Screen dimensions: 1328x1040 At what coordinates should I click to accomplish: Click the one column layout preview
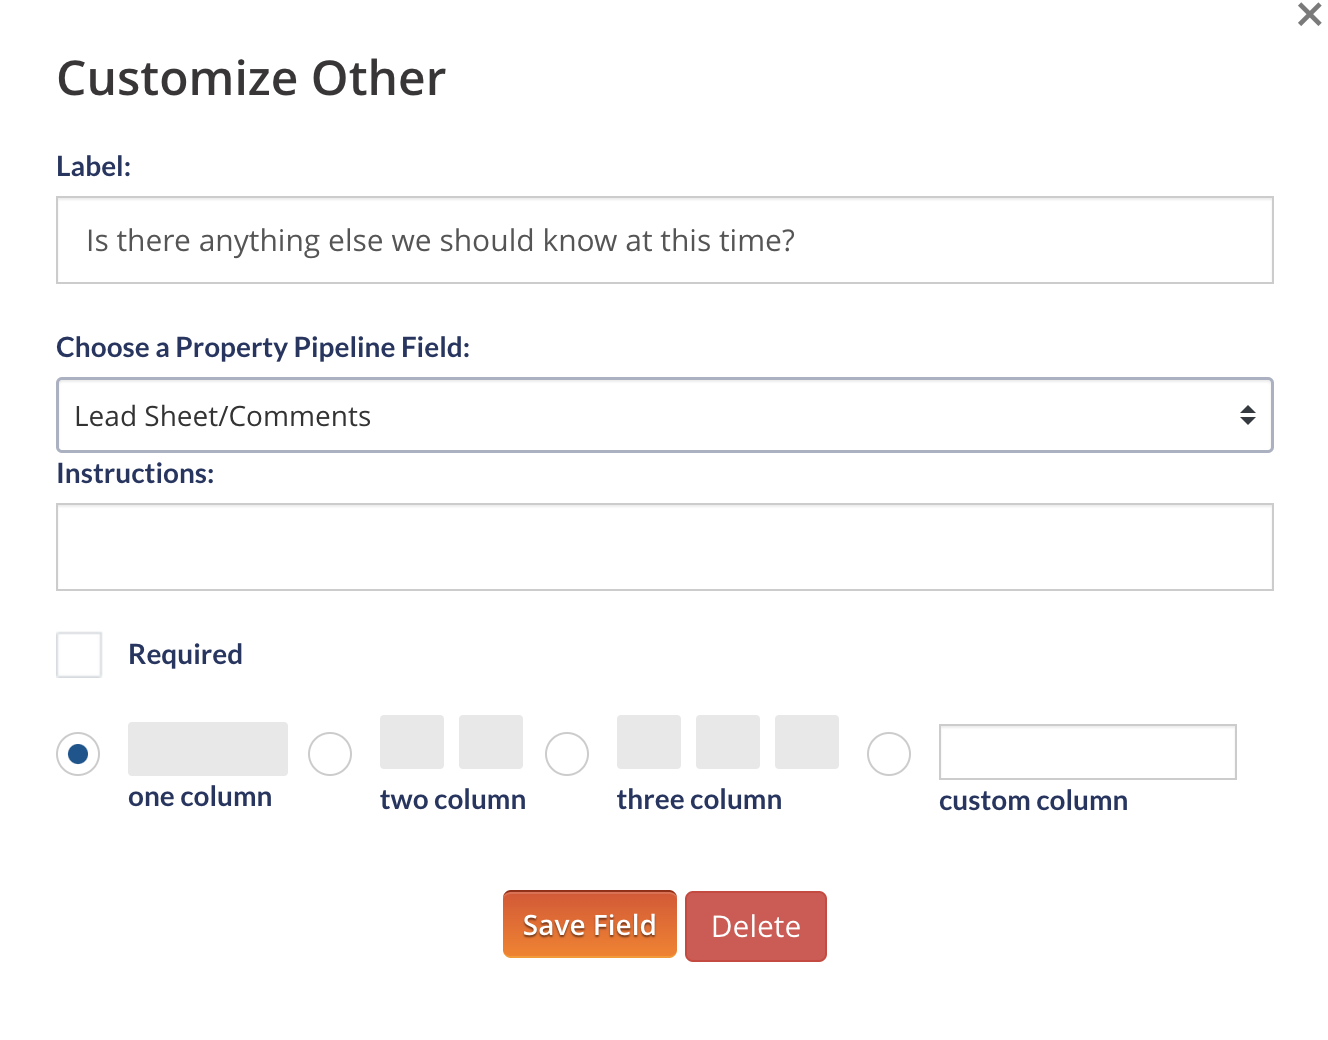pyautogui.click(x=208, y=749)
